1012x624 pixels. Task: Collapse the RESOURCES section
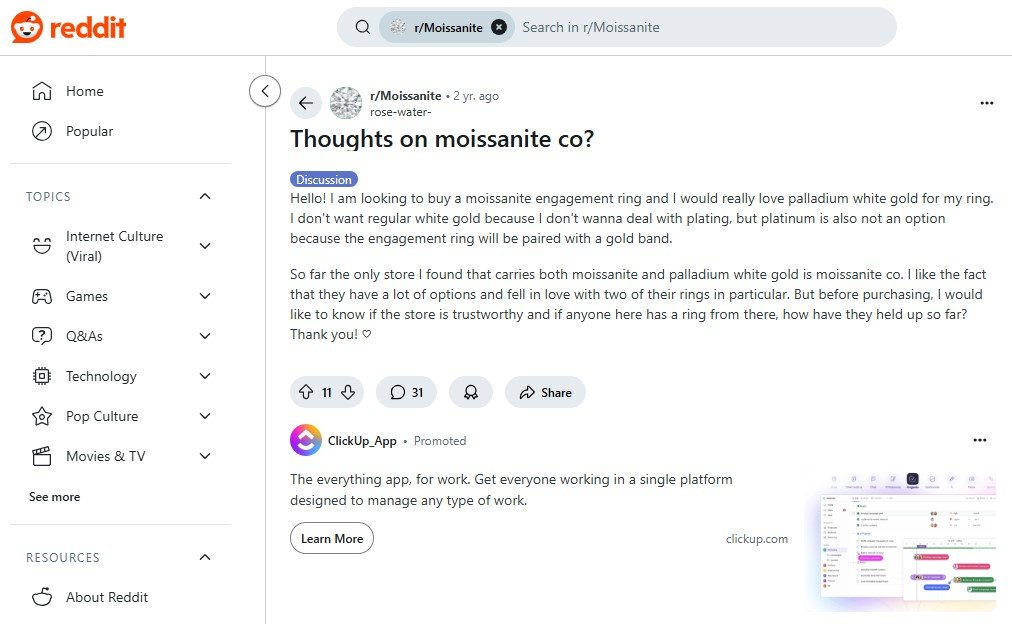205,557
